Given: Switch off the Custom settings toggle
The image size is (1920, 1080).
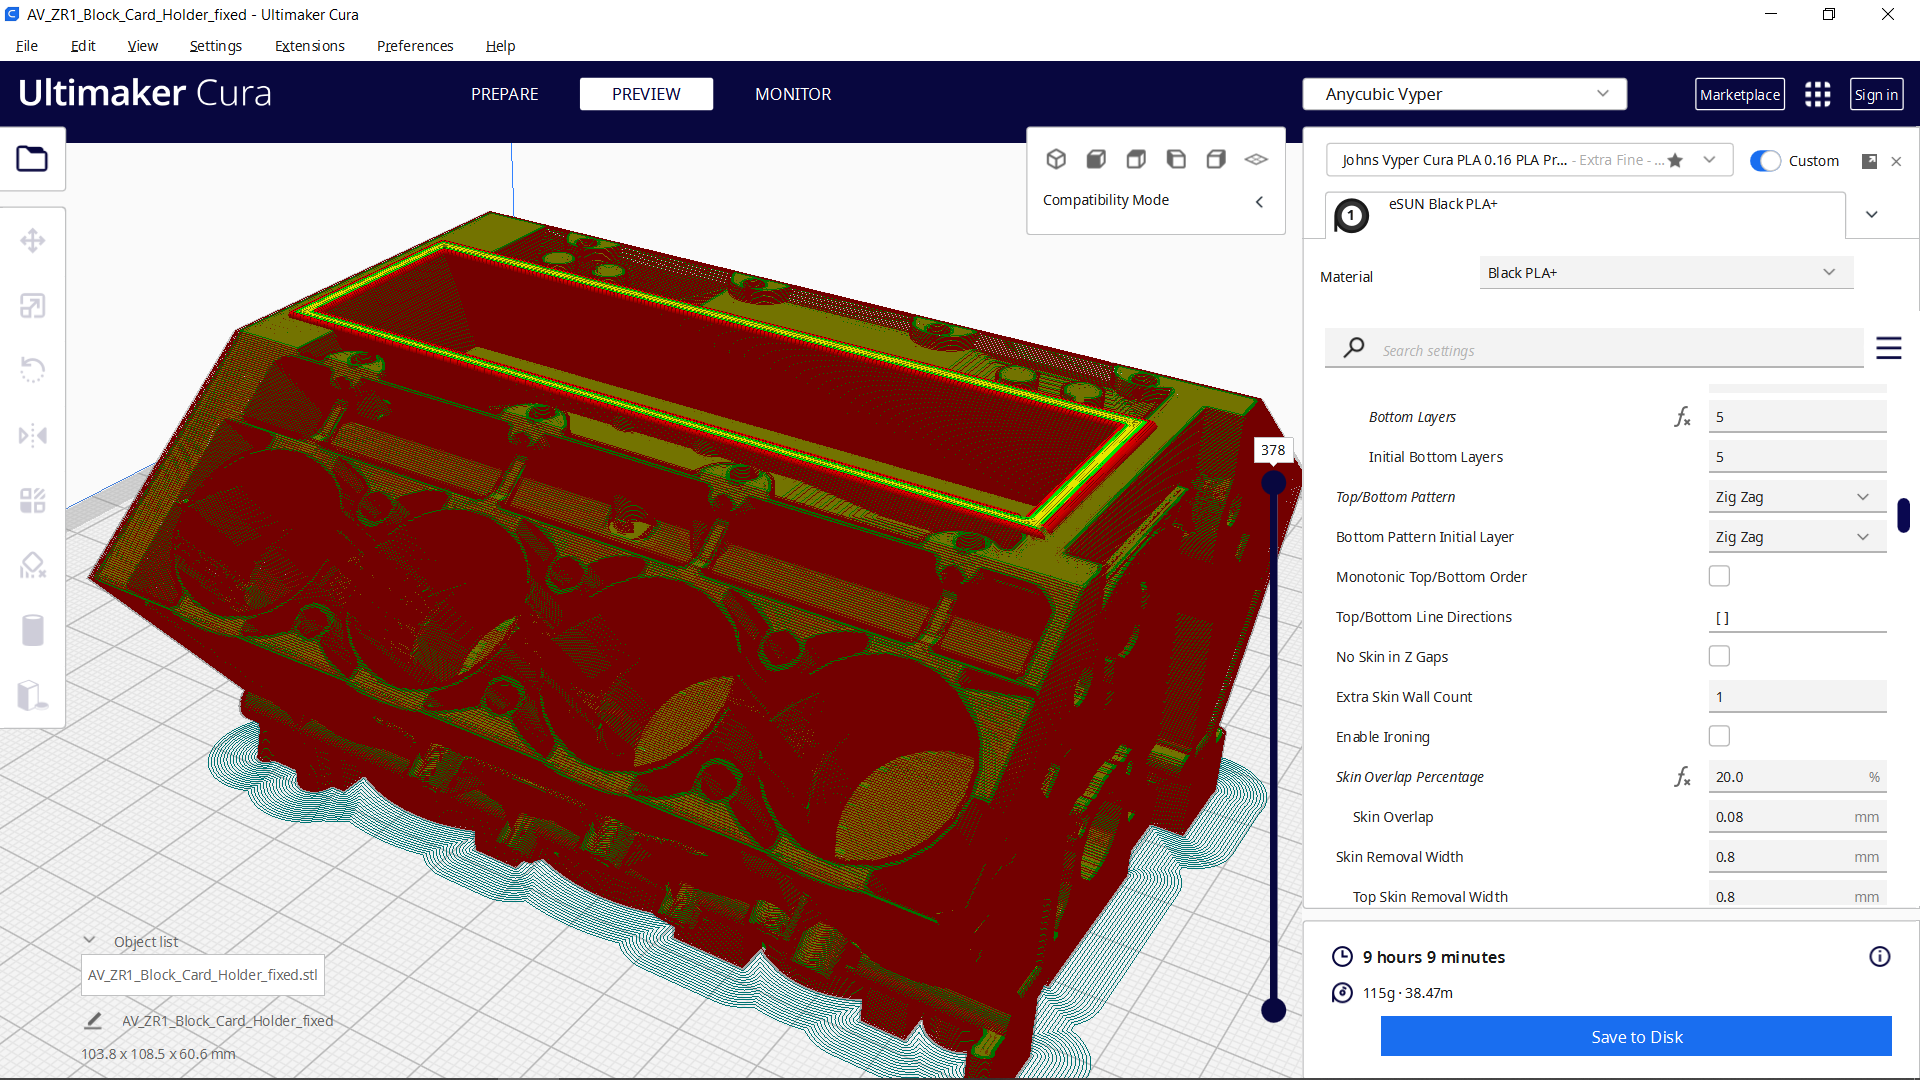Looking at the screenshot, I should pyautogui.click(x=1766, y=160).
